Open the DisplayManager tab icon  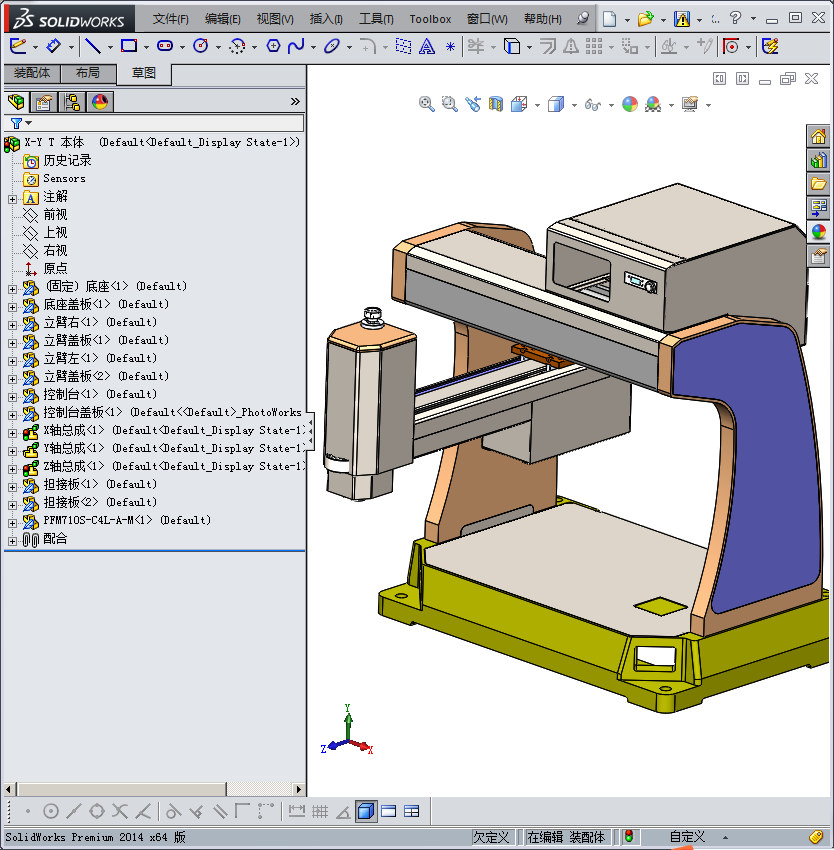pyautogui.click(x=99, y=101)
